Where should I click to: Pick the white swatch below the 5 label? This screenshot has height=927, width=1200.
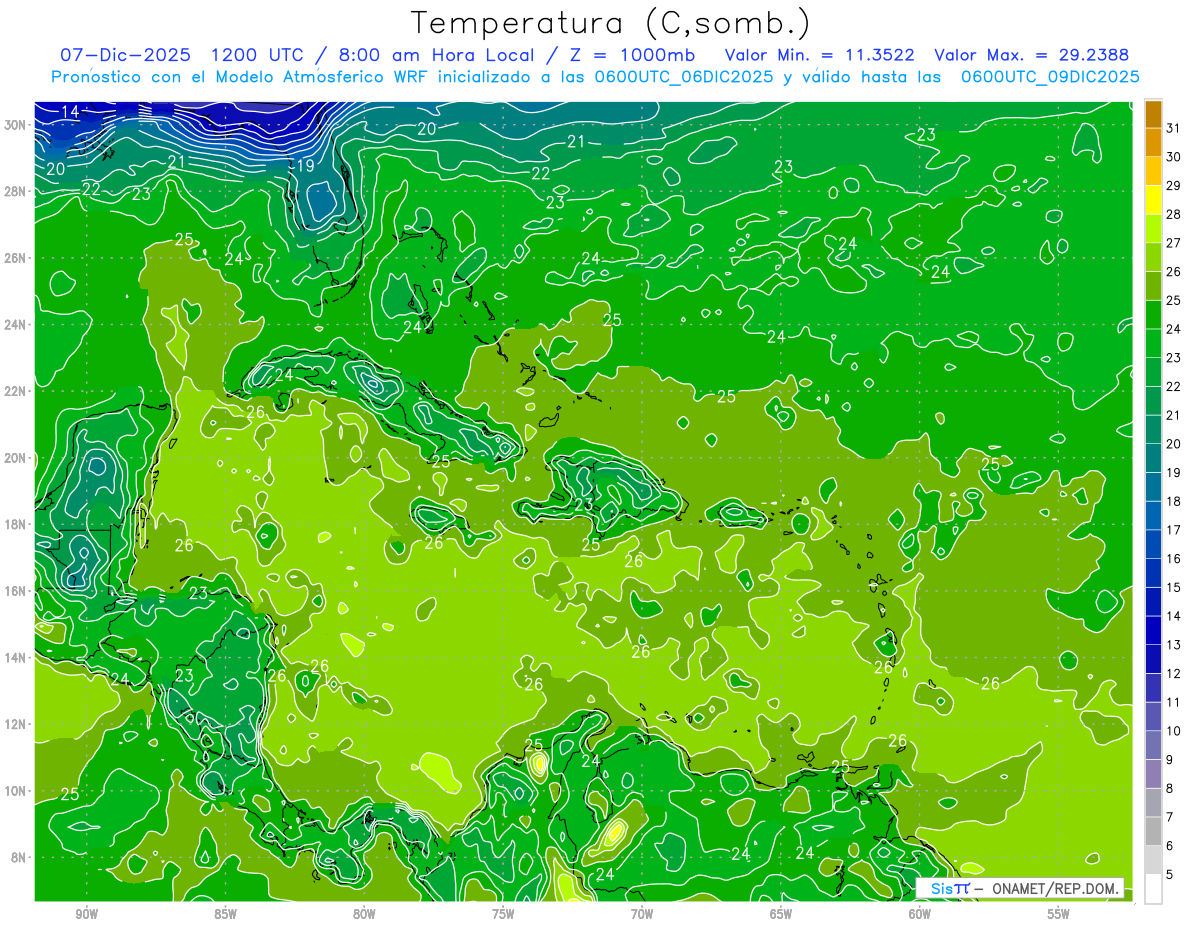tap(1153, 889)
